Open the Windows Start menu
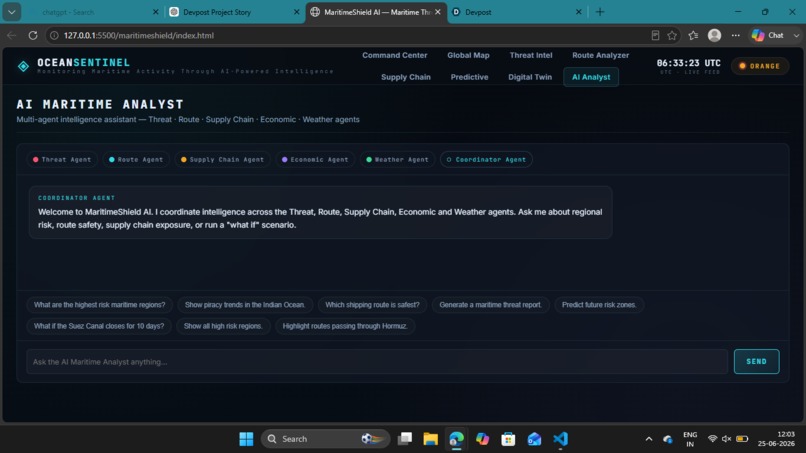 246,439
